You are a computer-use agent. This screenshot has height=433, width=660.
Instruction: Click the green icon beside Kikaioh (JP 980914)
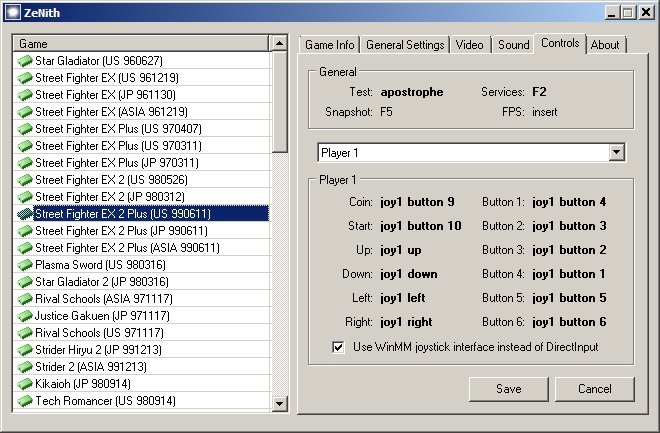[x=25, y=384]
